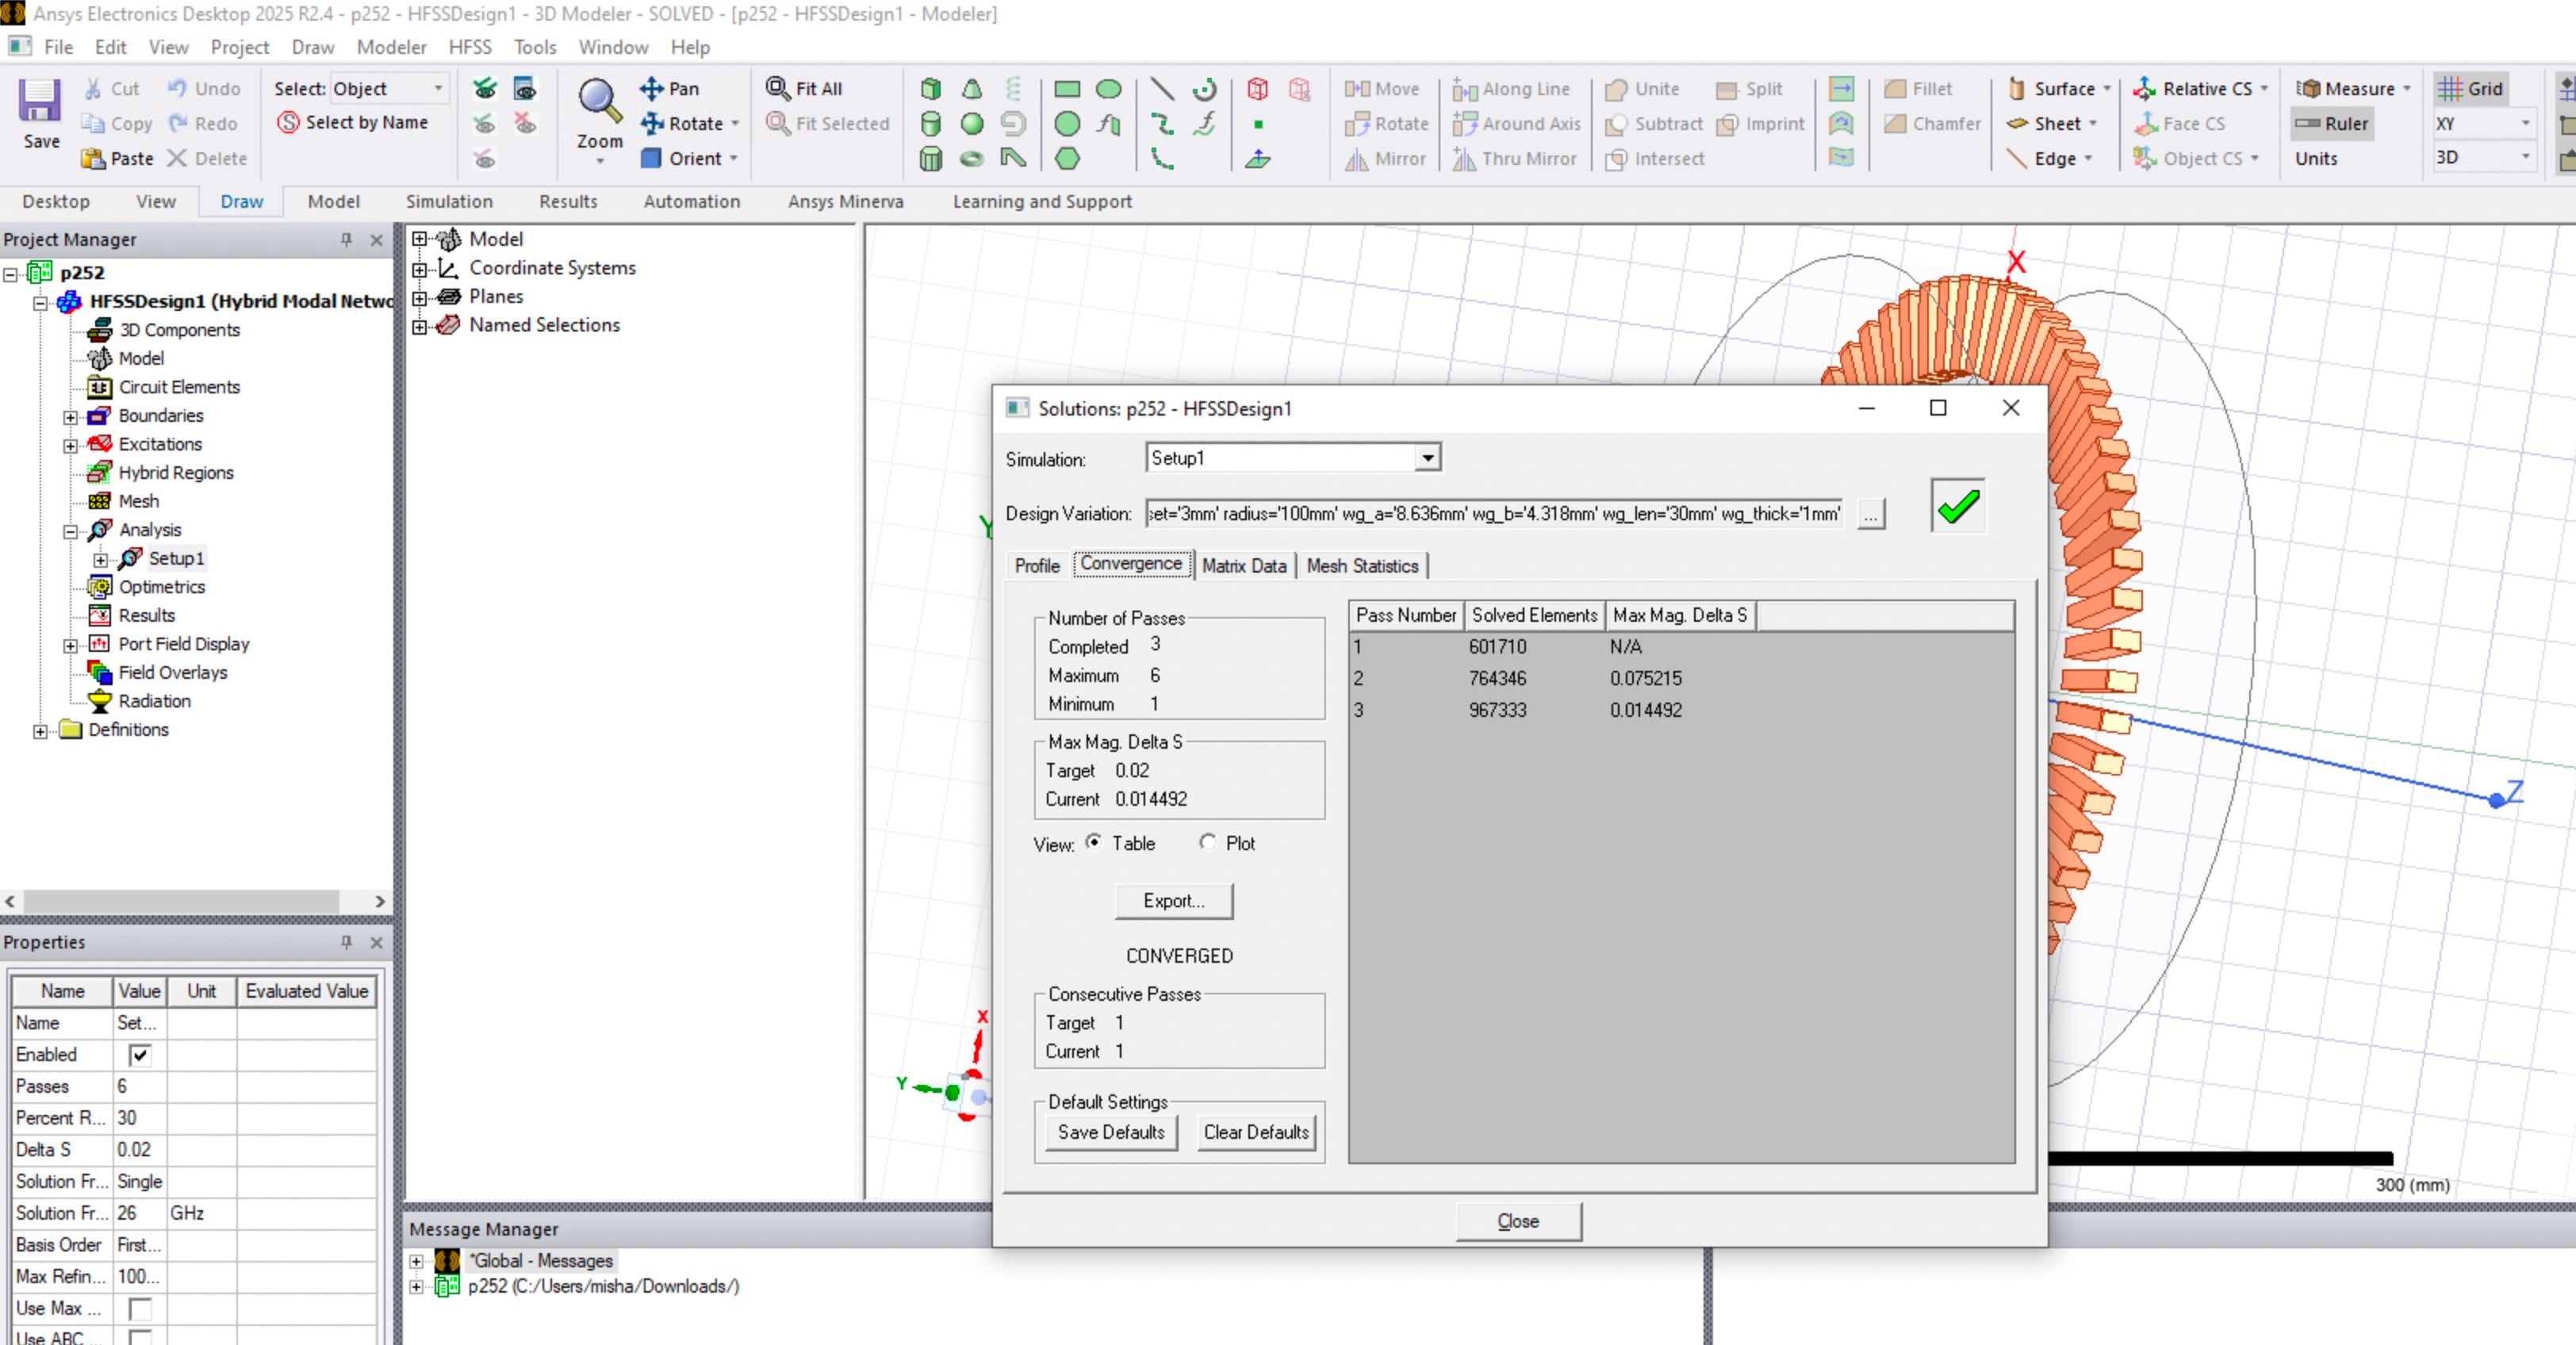The width and height of the screenshot is (2576, 1345).
Task: Open the HFSS menu
Action: tap(469, 47)
